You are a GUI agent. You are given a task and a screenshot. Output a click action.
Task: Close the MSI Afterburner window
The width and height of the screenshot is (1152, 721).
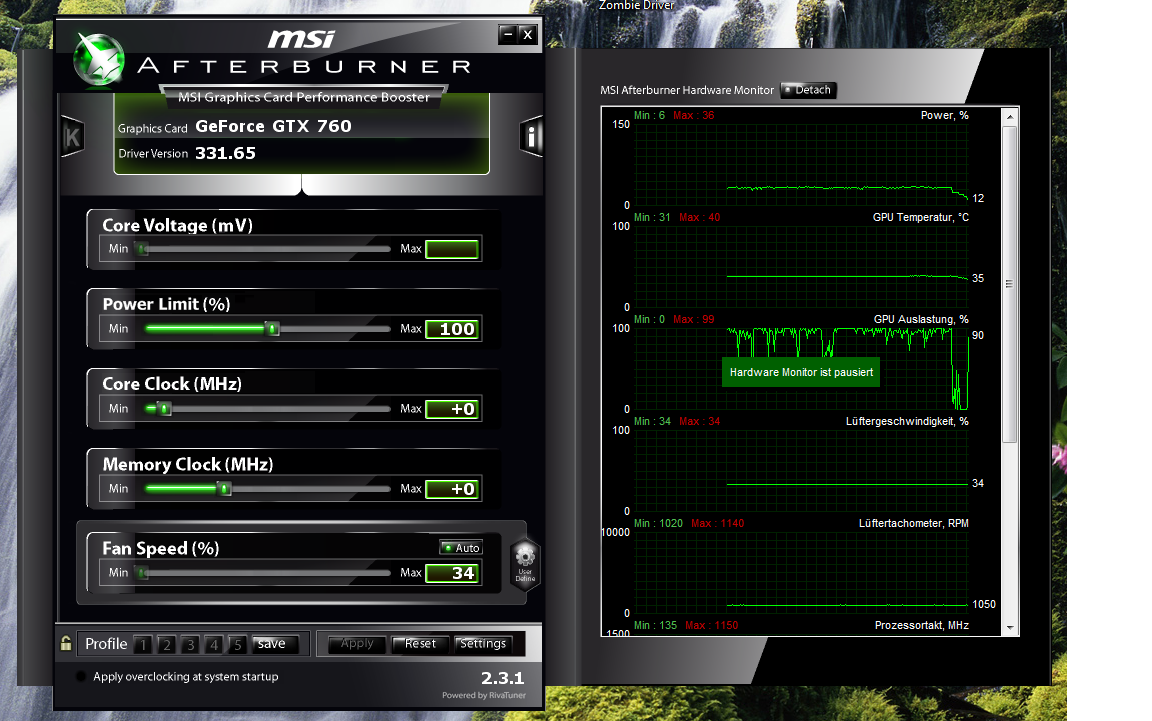pyautogui.click(x=528, y=35)
